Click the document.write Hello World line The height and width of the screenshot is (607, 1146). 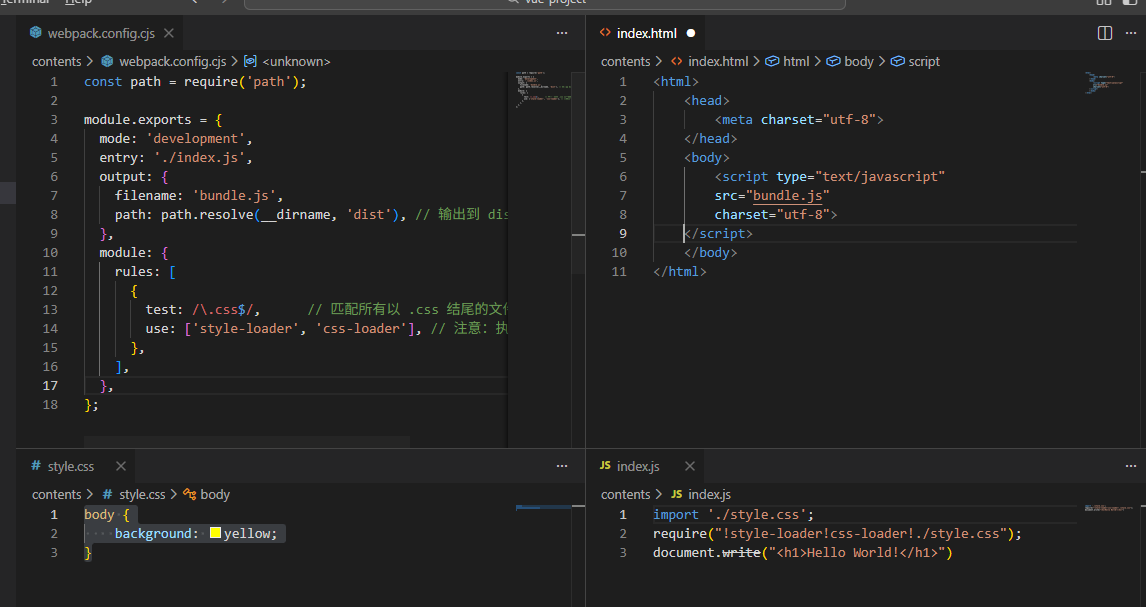[802, 553]
